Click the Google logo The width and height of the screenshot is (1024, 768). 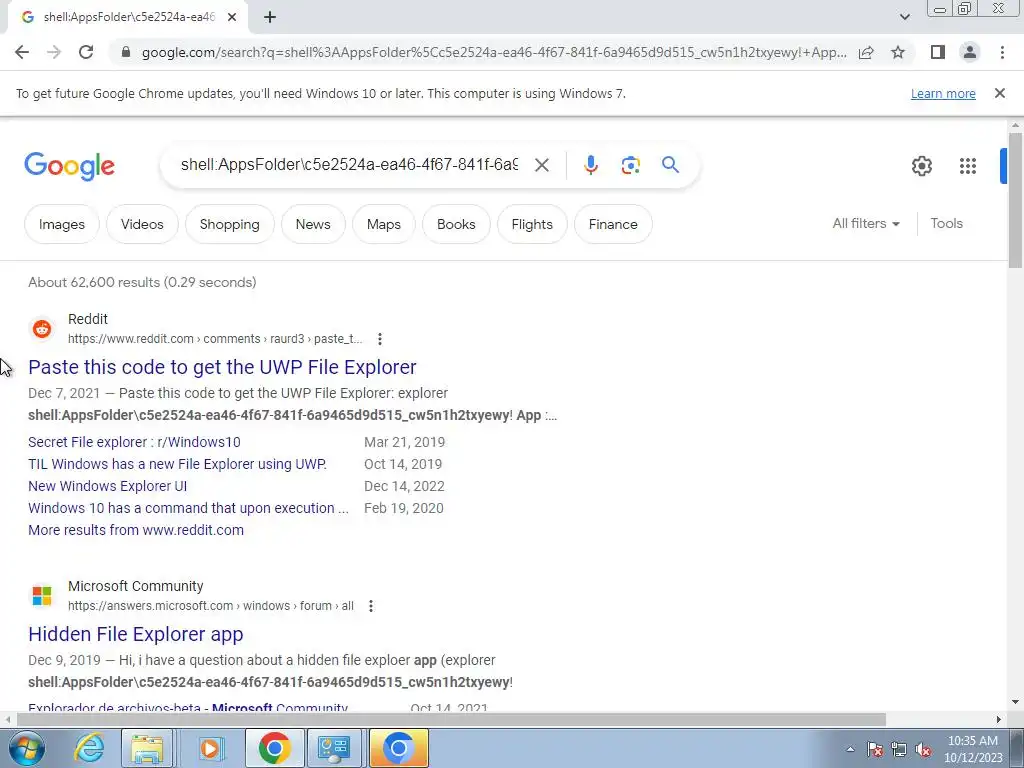click(69, 167)
